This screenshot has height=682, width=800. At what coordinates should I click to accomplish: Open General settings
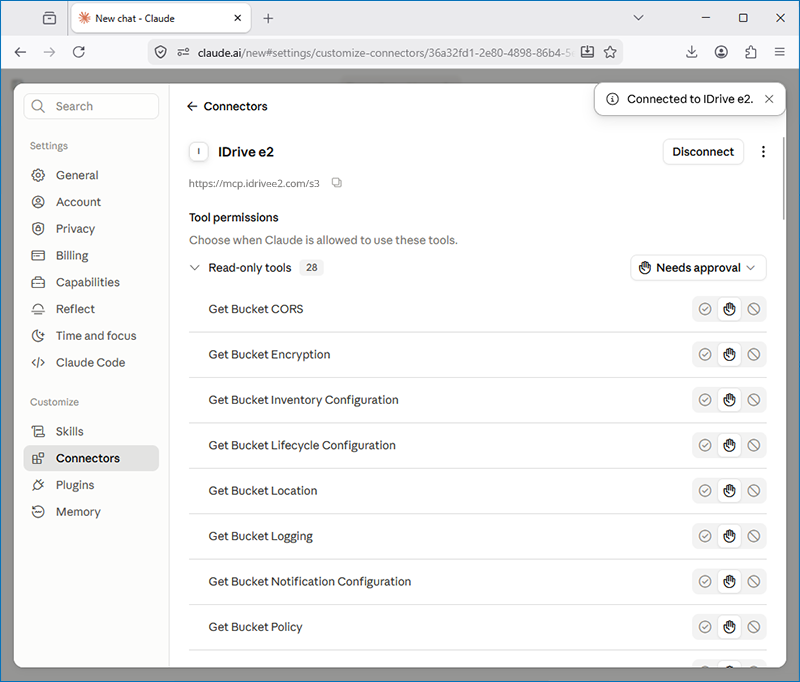coord(91,175)
